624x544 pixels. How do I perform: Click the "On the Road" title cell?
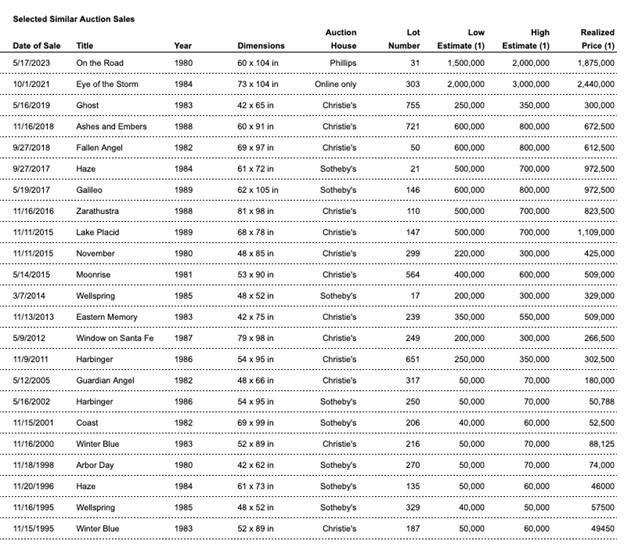point(99,64)
